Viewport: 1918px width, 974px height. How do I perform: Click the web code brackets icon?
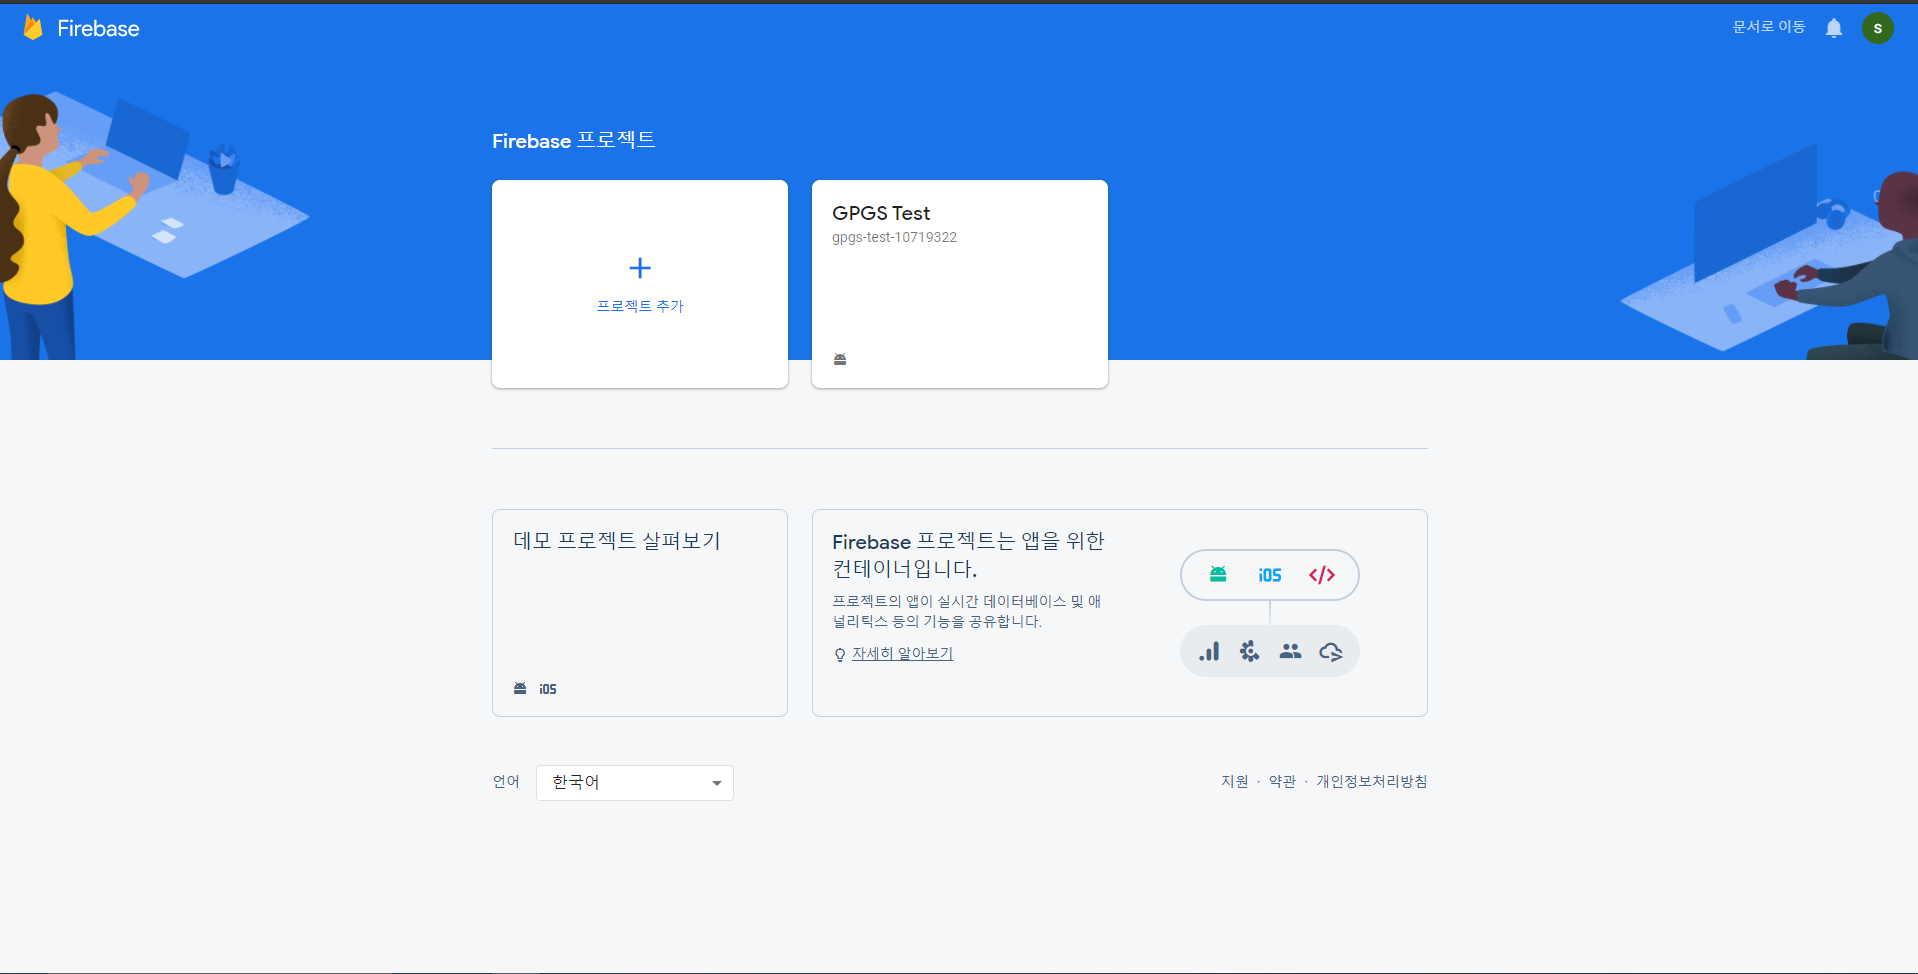(1322, 575)
